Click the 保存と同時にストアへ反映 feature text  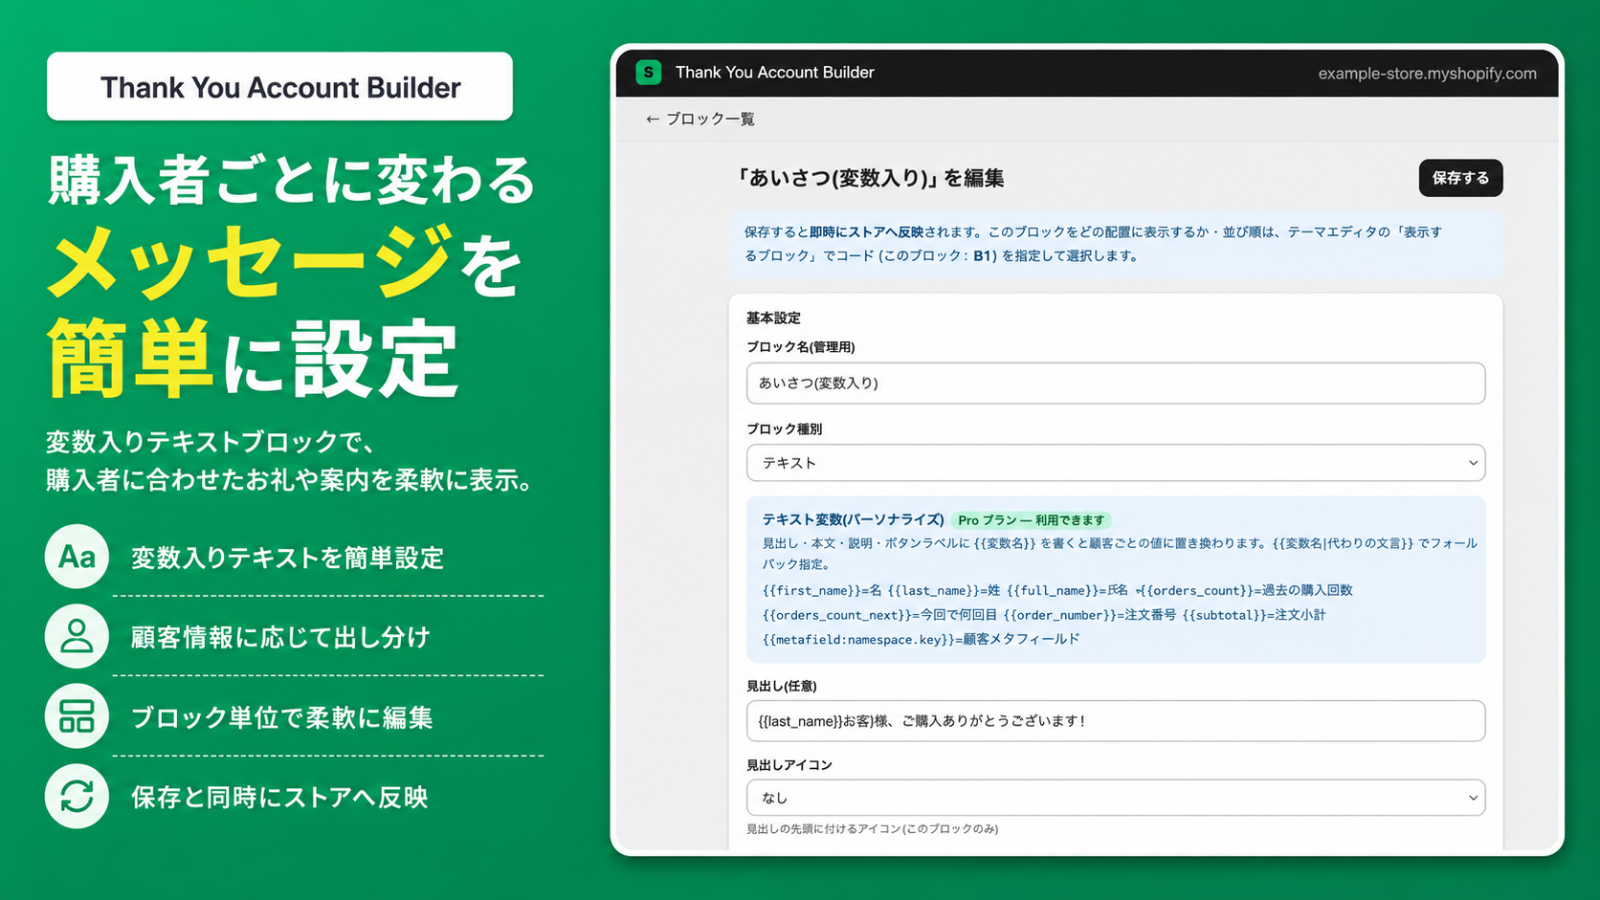click(x=279, y=798)
